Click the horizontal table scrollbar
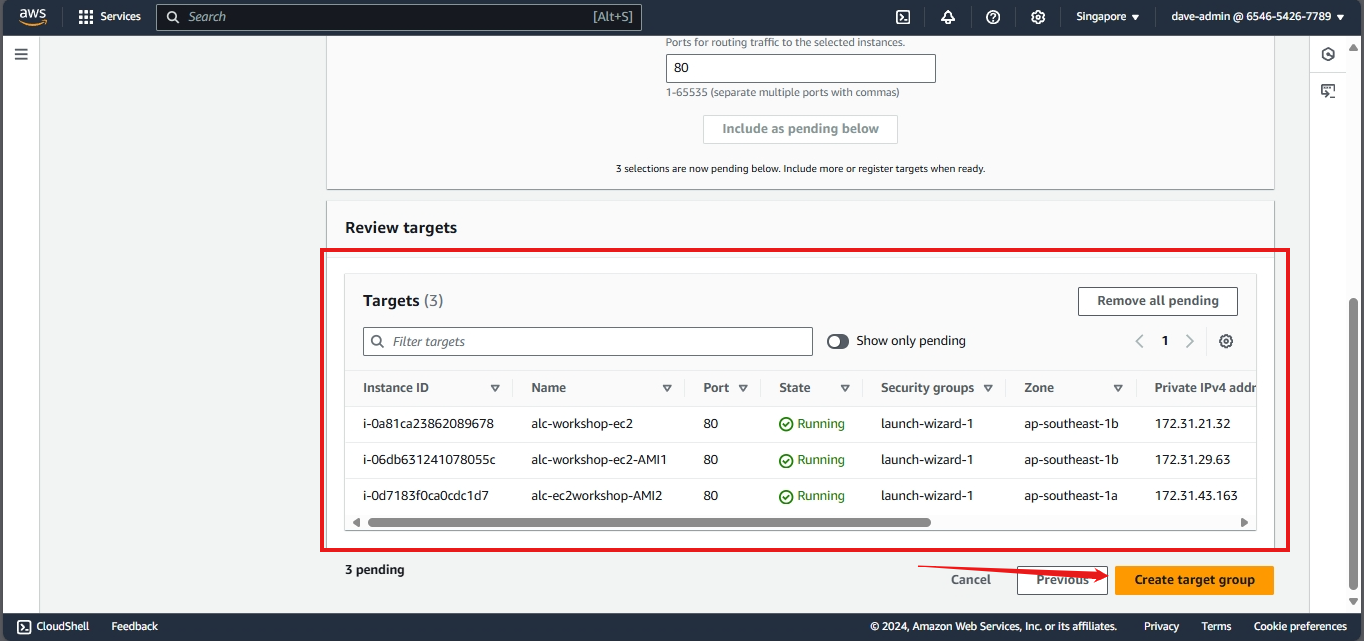1364x641 pixels. pyautogui.click(x=648, y=522)
